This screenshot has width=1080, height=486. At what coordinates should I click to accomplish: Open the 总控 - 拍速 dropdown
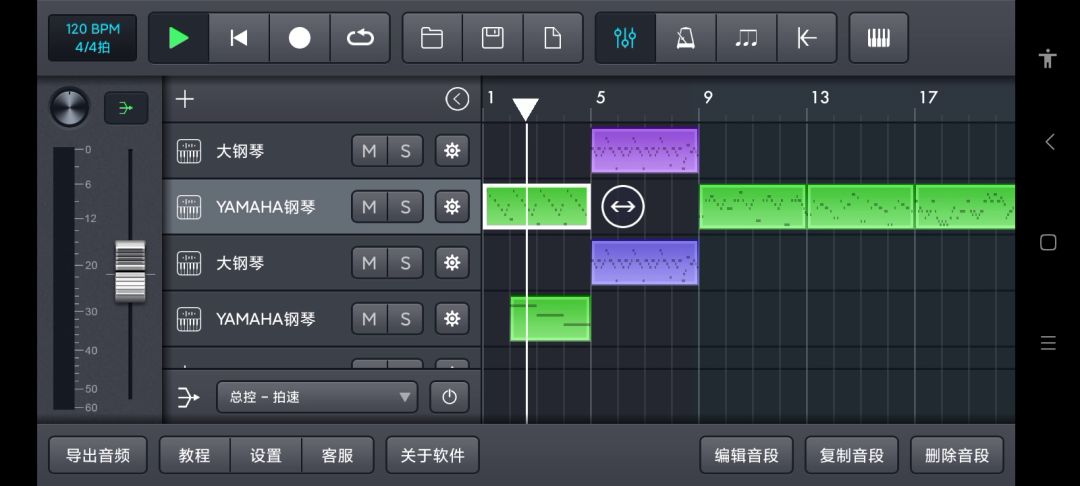[x=316, y=397]
